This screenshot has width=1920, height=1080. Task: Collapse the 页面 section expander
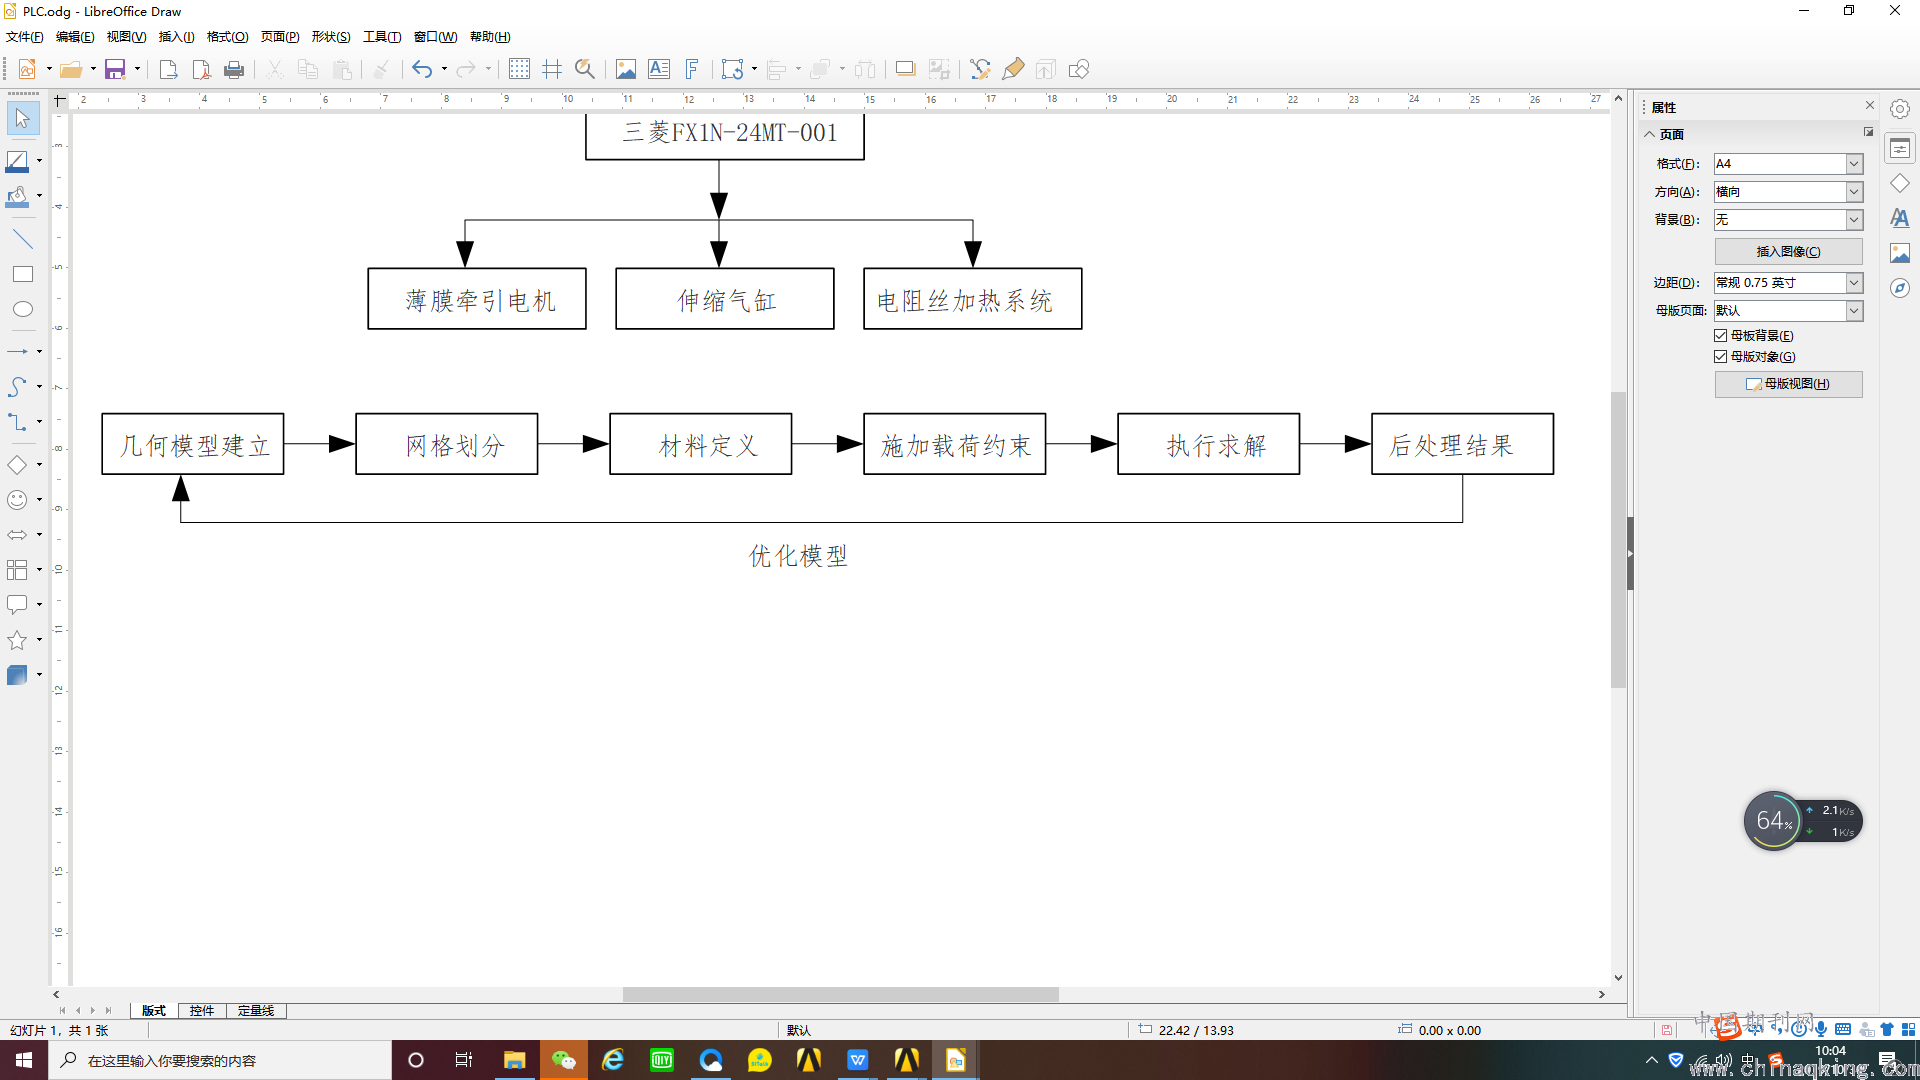[1650, 134]
